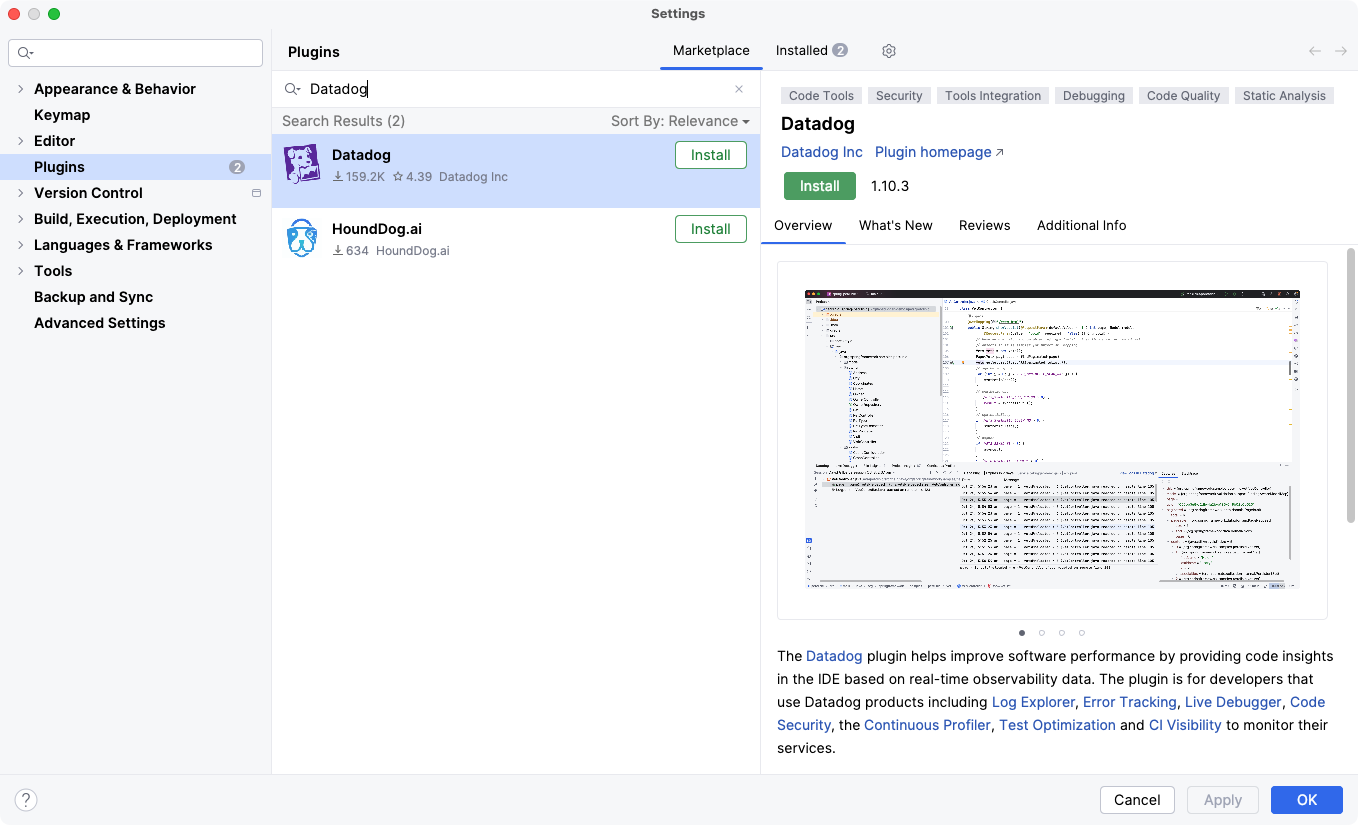Install the HoundDog.ai plugin

(710, 229)
